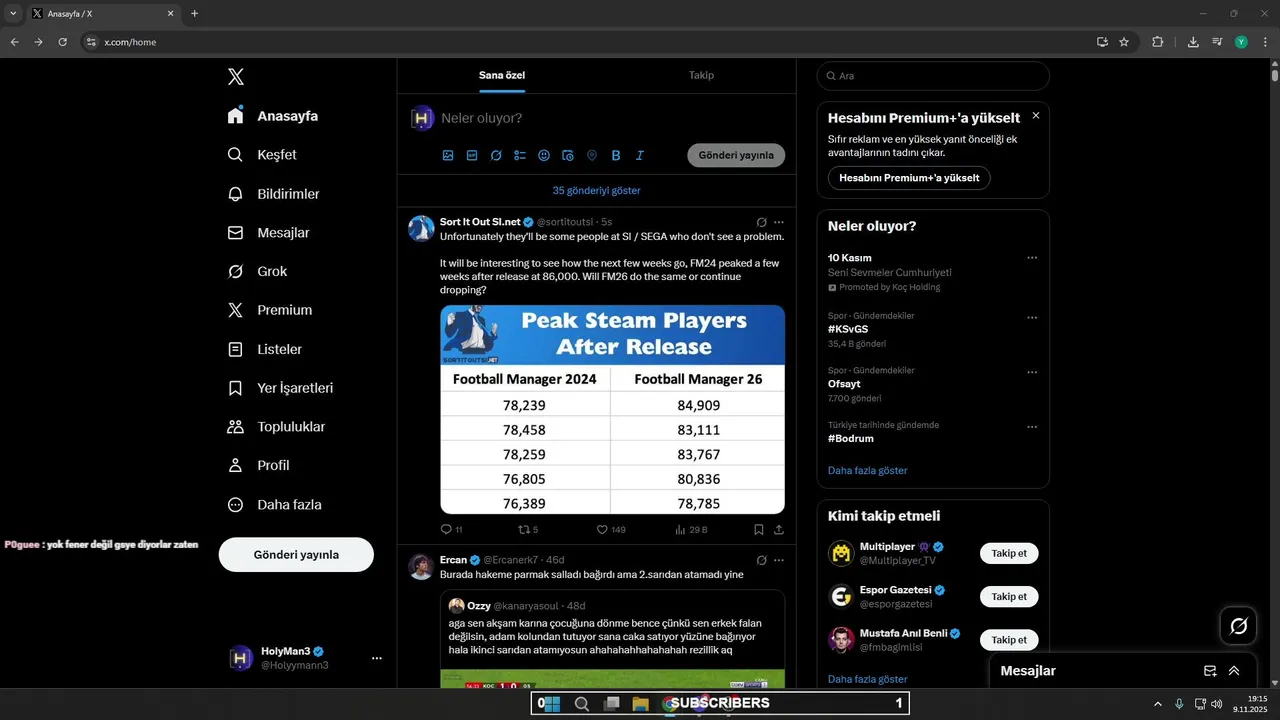Open options for 10 Kasım trend
This screenshot has height=720, width=1280.
tap(1032, 258)
